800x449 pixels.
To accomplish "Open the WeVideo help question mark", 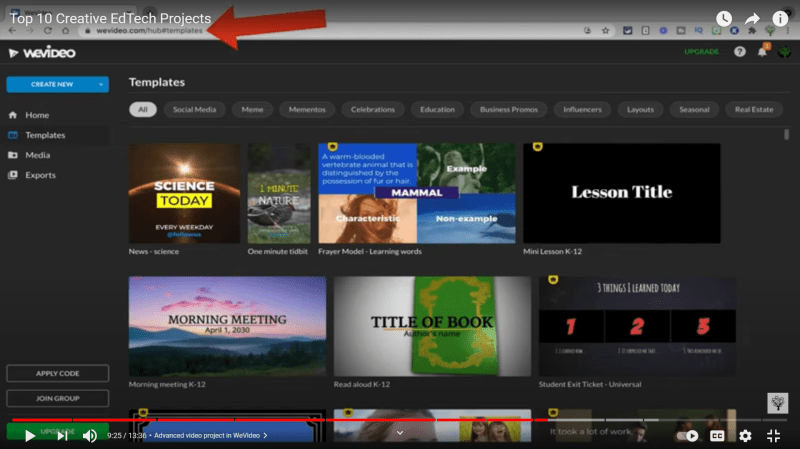I will (740, 52).
